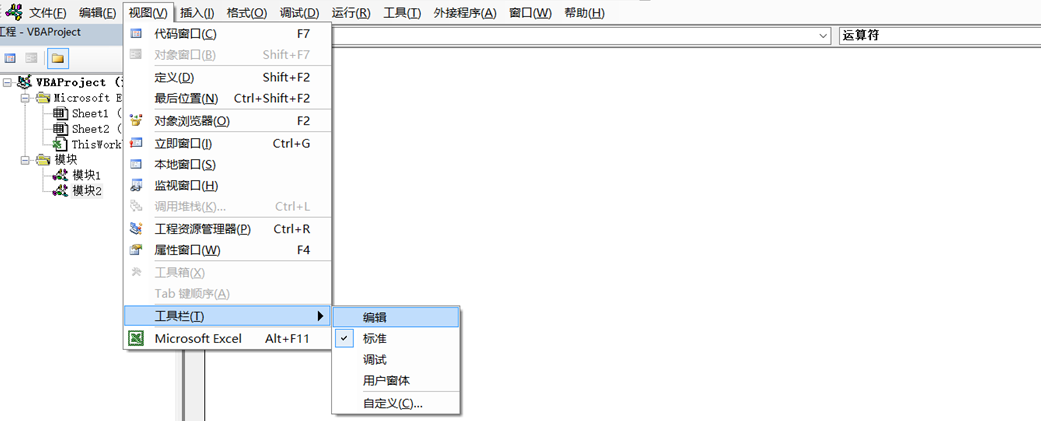The image size is (1041, 421).
Task: Toggle the 标准 toolbar checkmark
Action: [x=344, y=338]
